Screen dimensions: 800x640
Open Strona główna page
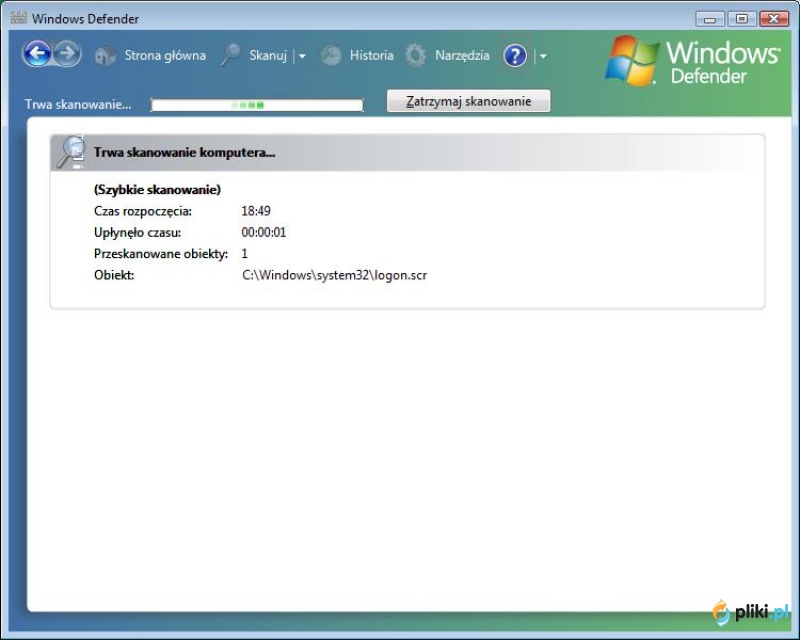pos(165,55)
